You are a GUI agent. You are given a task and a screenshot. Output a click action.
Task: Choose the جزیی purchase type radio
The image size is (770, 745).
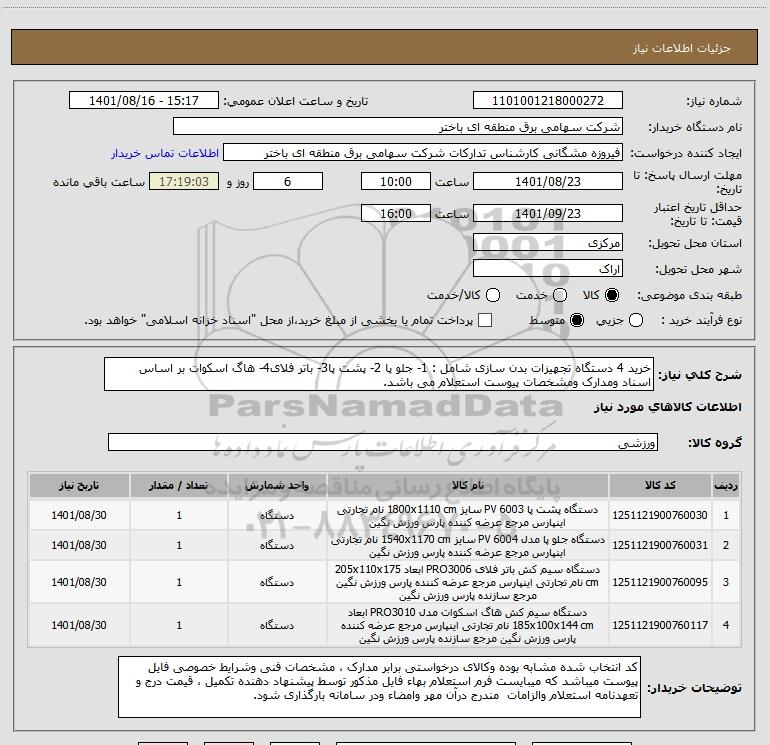(x=636, y=320)
